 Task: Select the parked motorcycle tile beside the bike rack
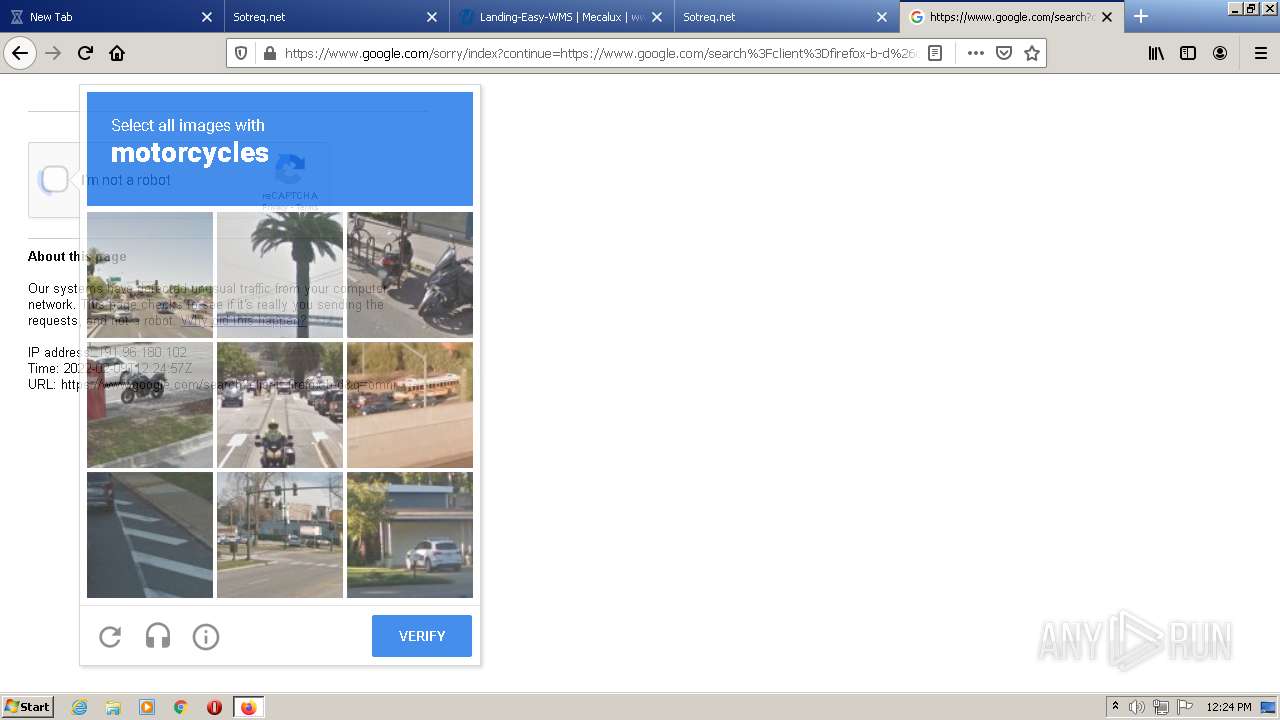410,275
